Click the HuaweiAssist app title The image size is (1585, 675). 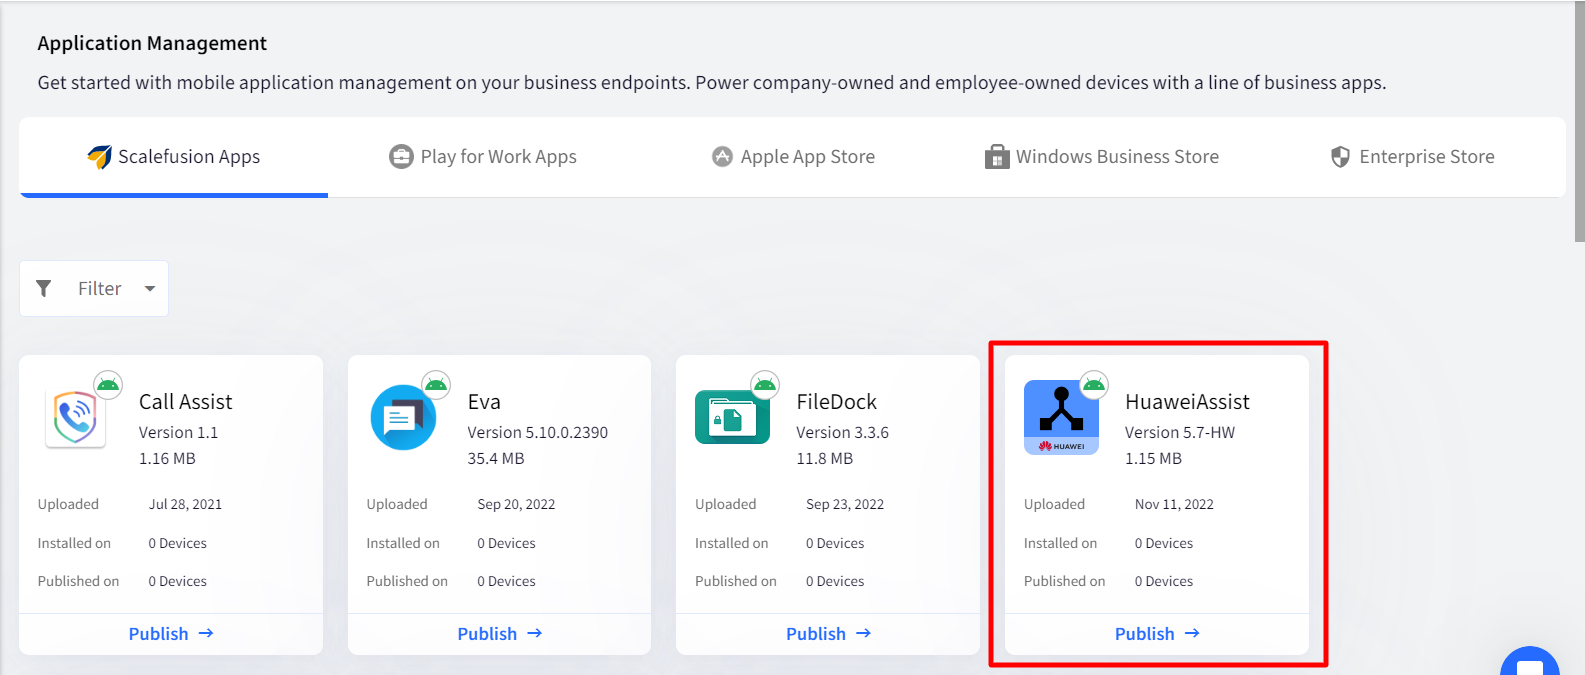(1187, 402)
